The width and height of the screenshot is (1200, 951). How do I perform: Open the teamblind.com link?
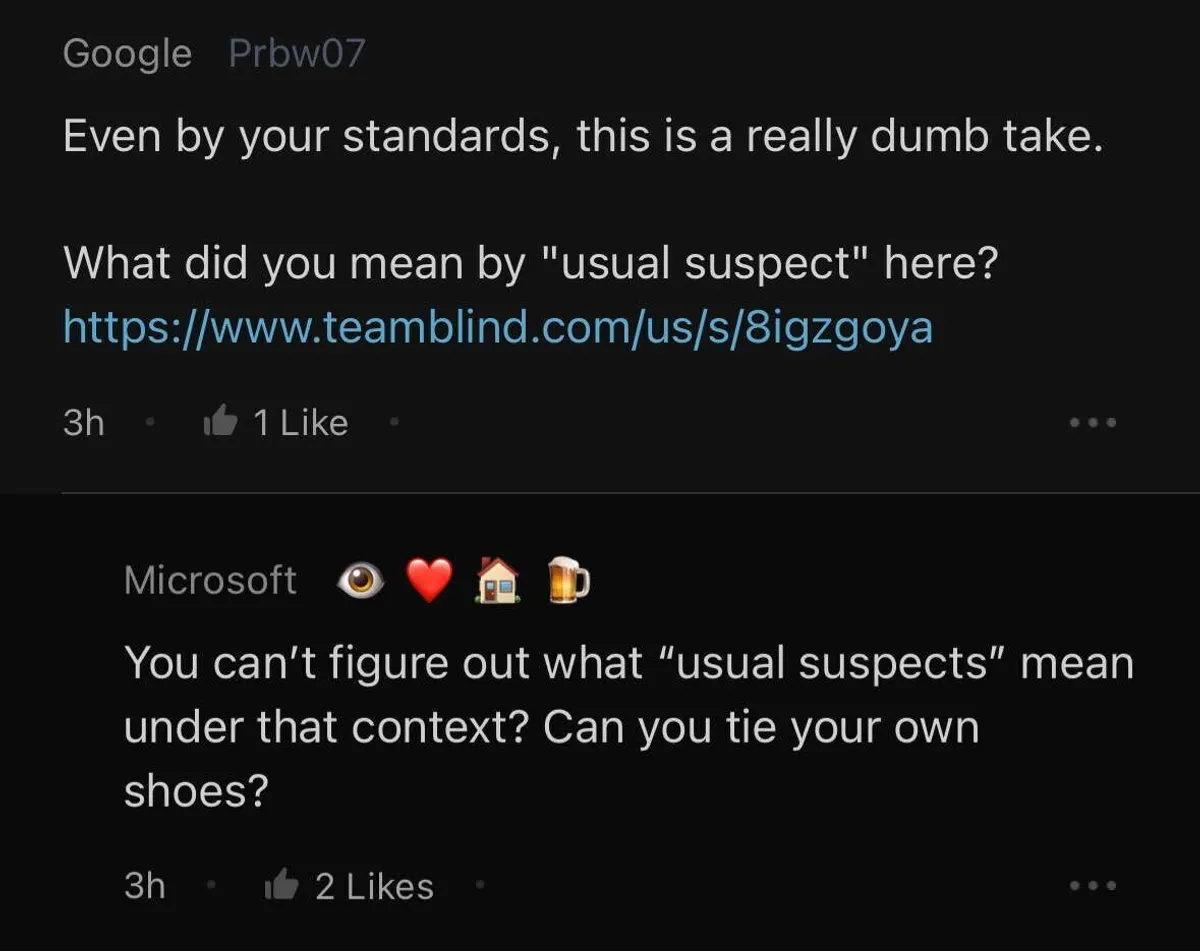tap(497, 327)
